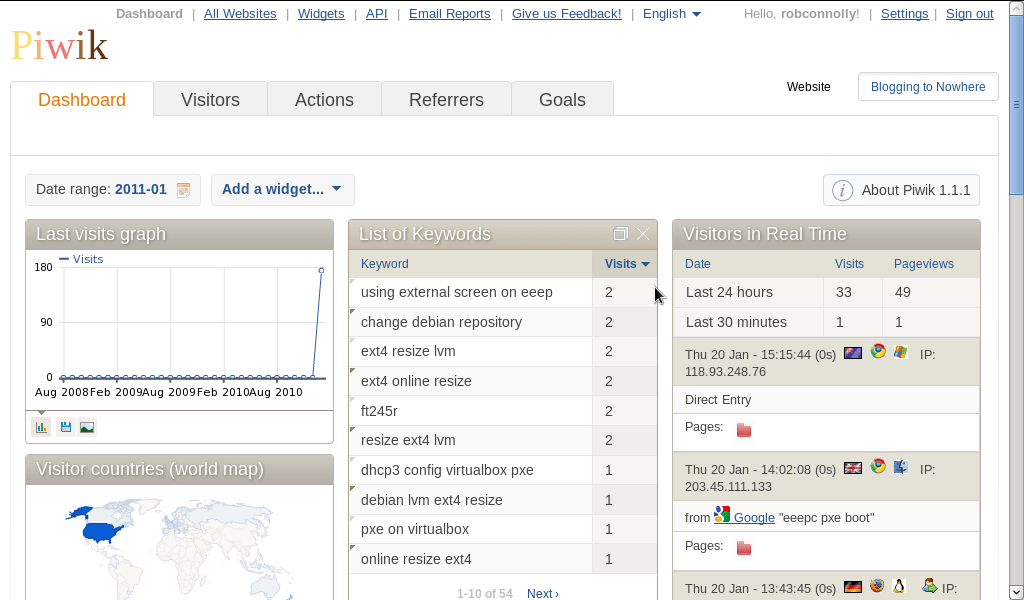
Task: Click UK flag in 14:02:08 visit
Action: coord(853,468)
